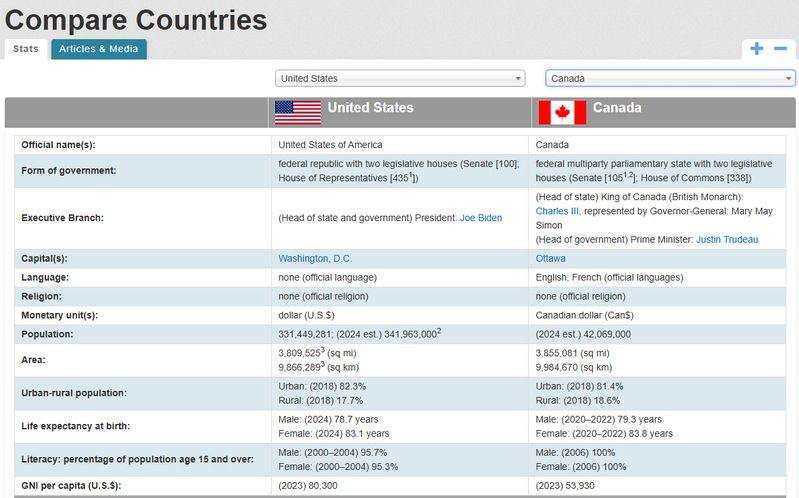Switch to the Stats tab
This screenshot has height=498, width=799.
coord(26,49)
